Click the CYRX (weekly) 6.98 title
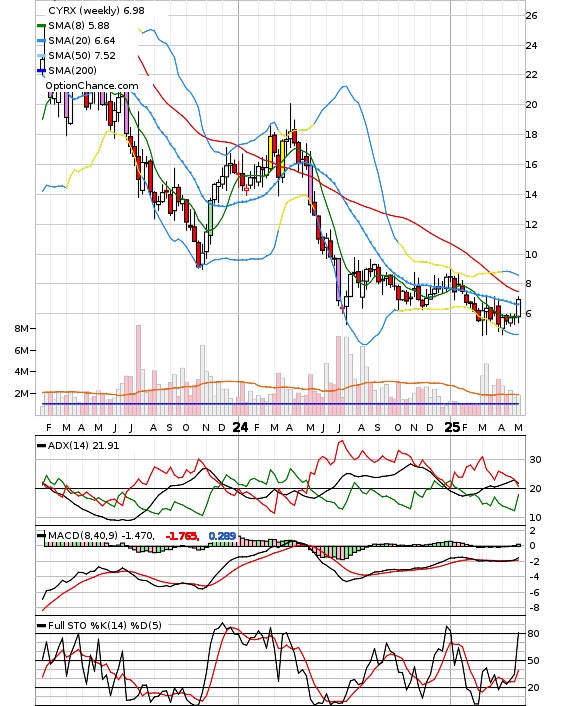 click(x=96, y=10)
